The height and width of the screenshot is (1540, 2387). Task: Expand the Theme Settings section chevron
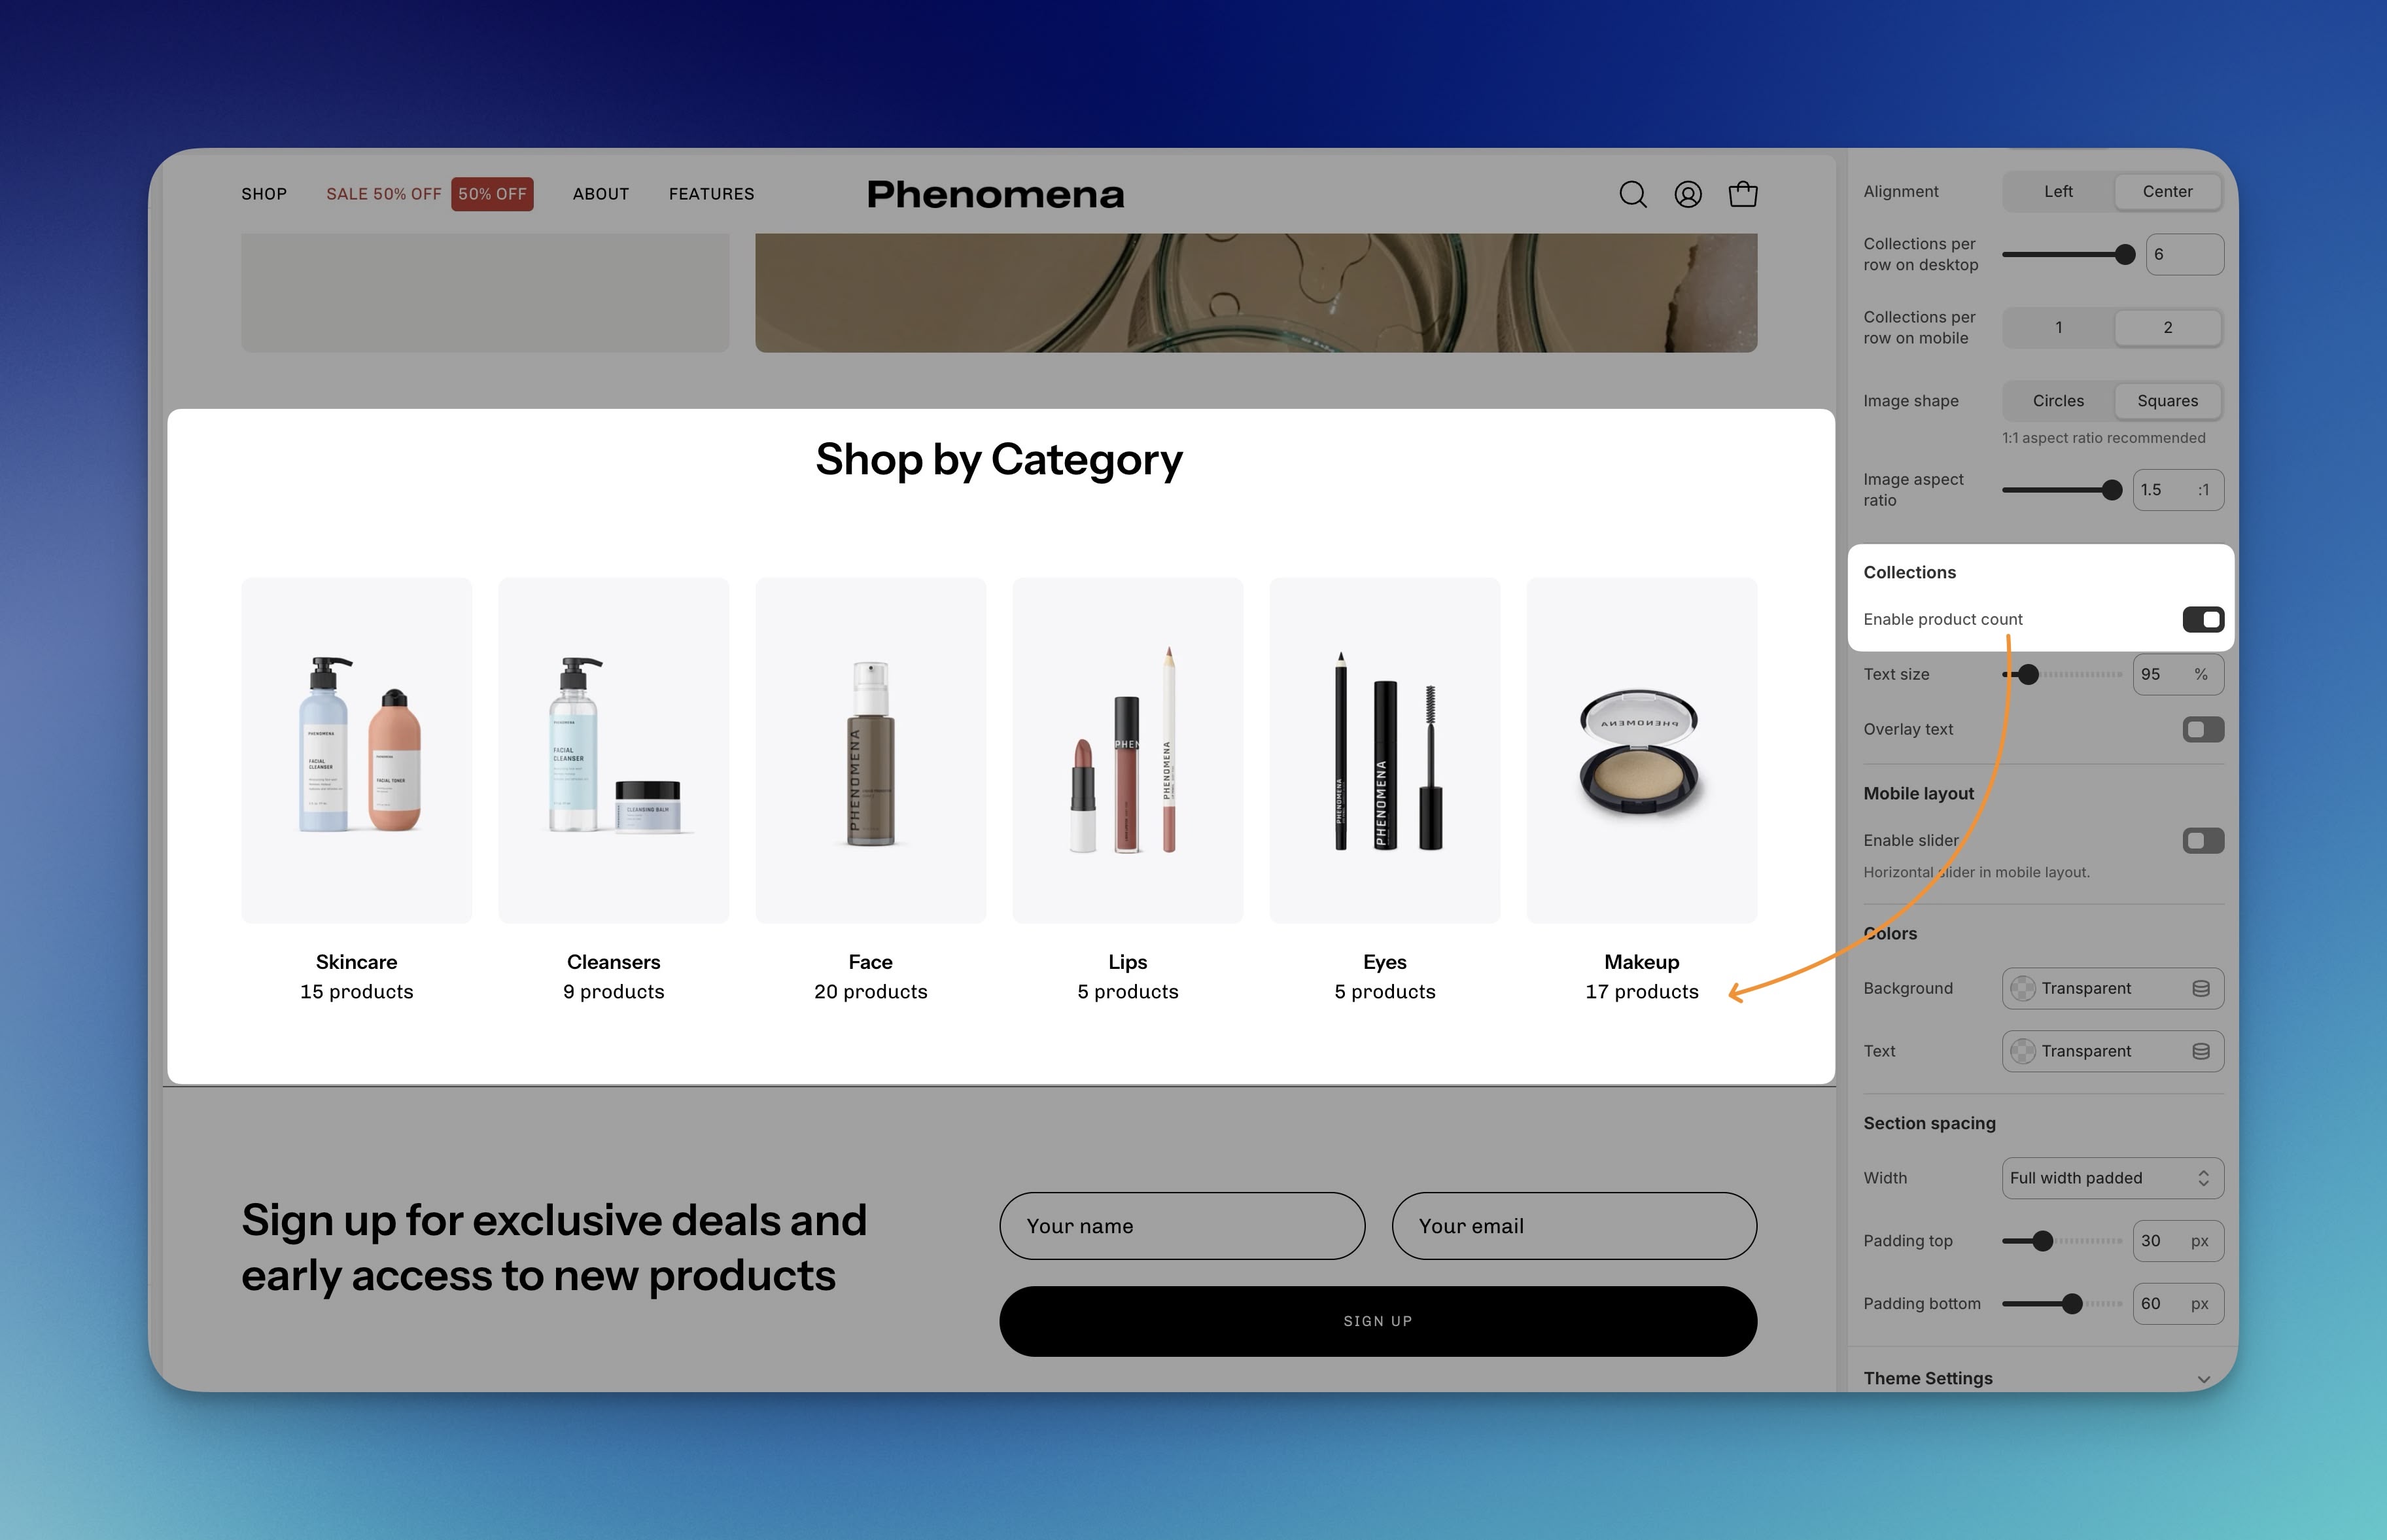click(x=2203, y=1379)
